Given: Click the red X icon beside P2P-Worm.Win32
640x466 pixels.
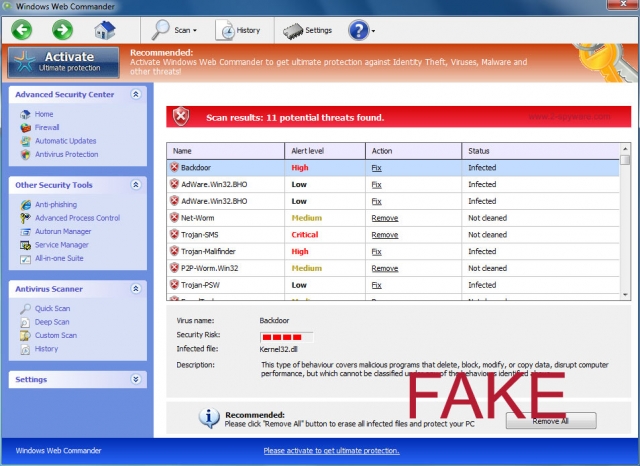Looking at the screenshot, I should click(x=174, y=268).
